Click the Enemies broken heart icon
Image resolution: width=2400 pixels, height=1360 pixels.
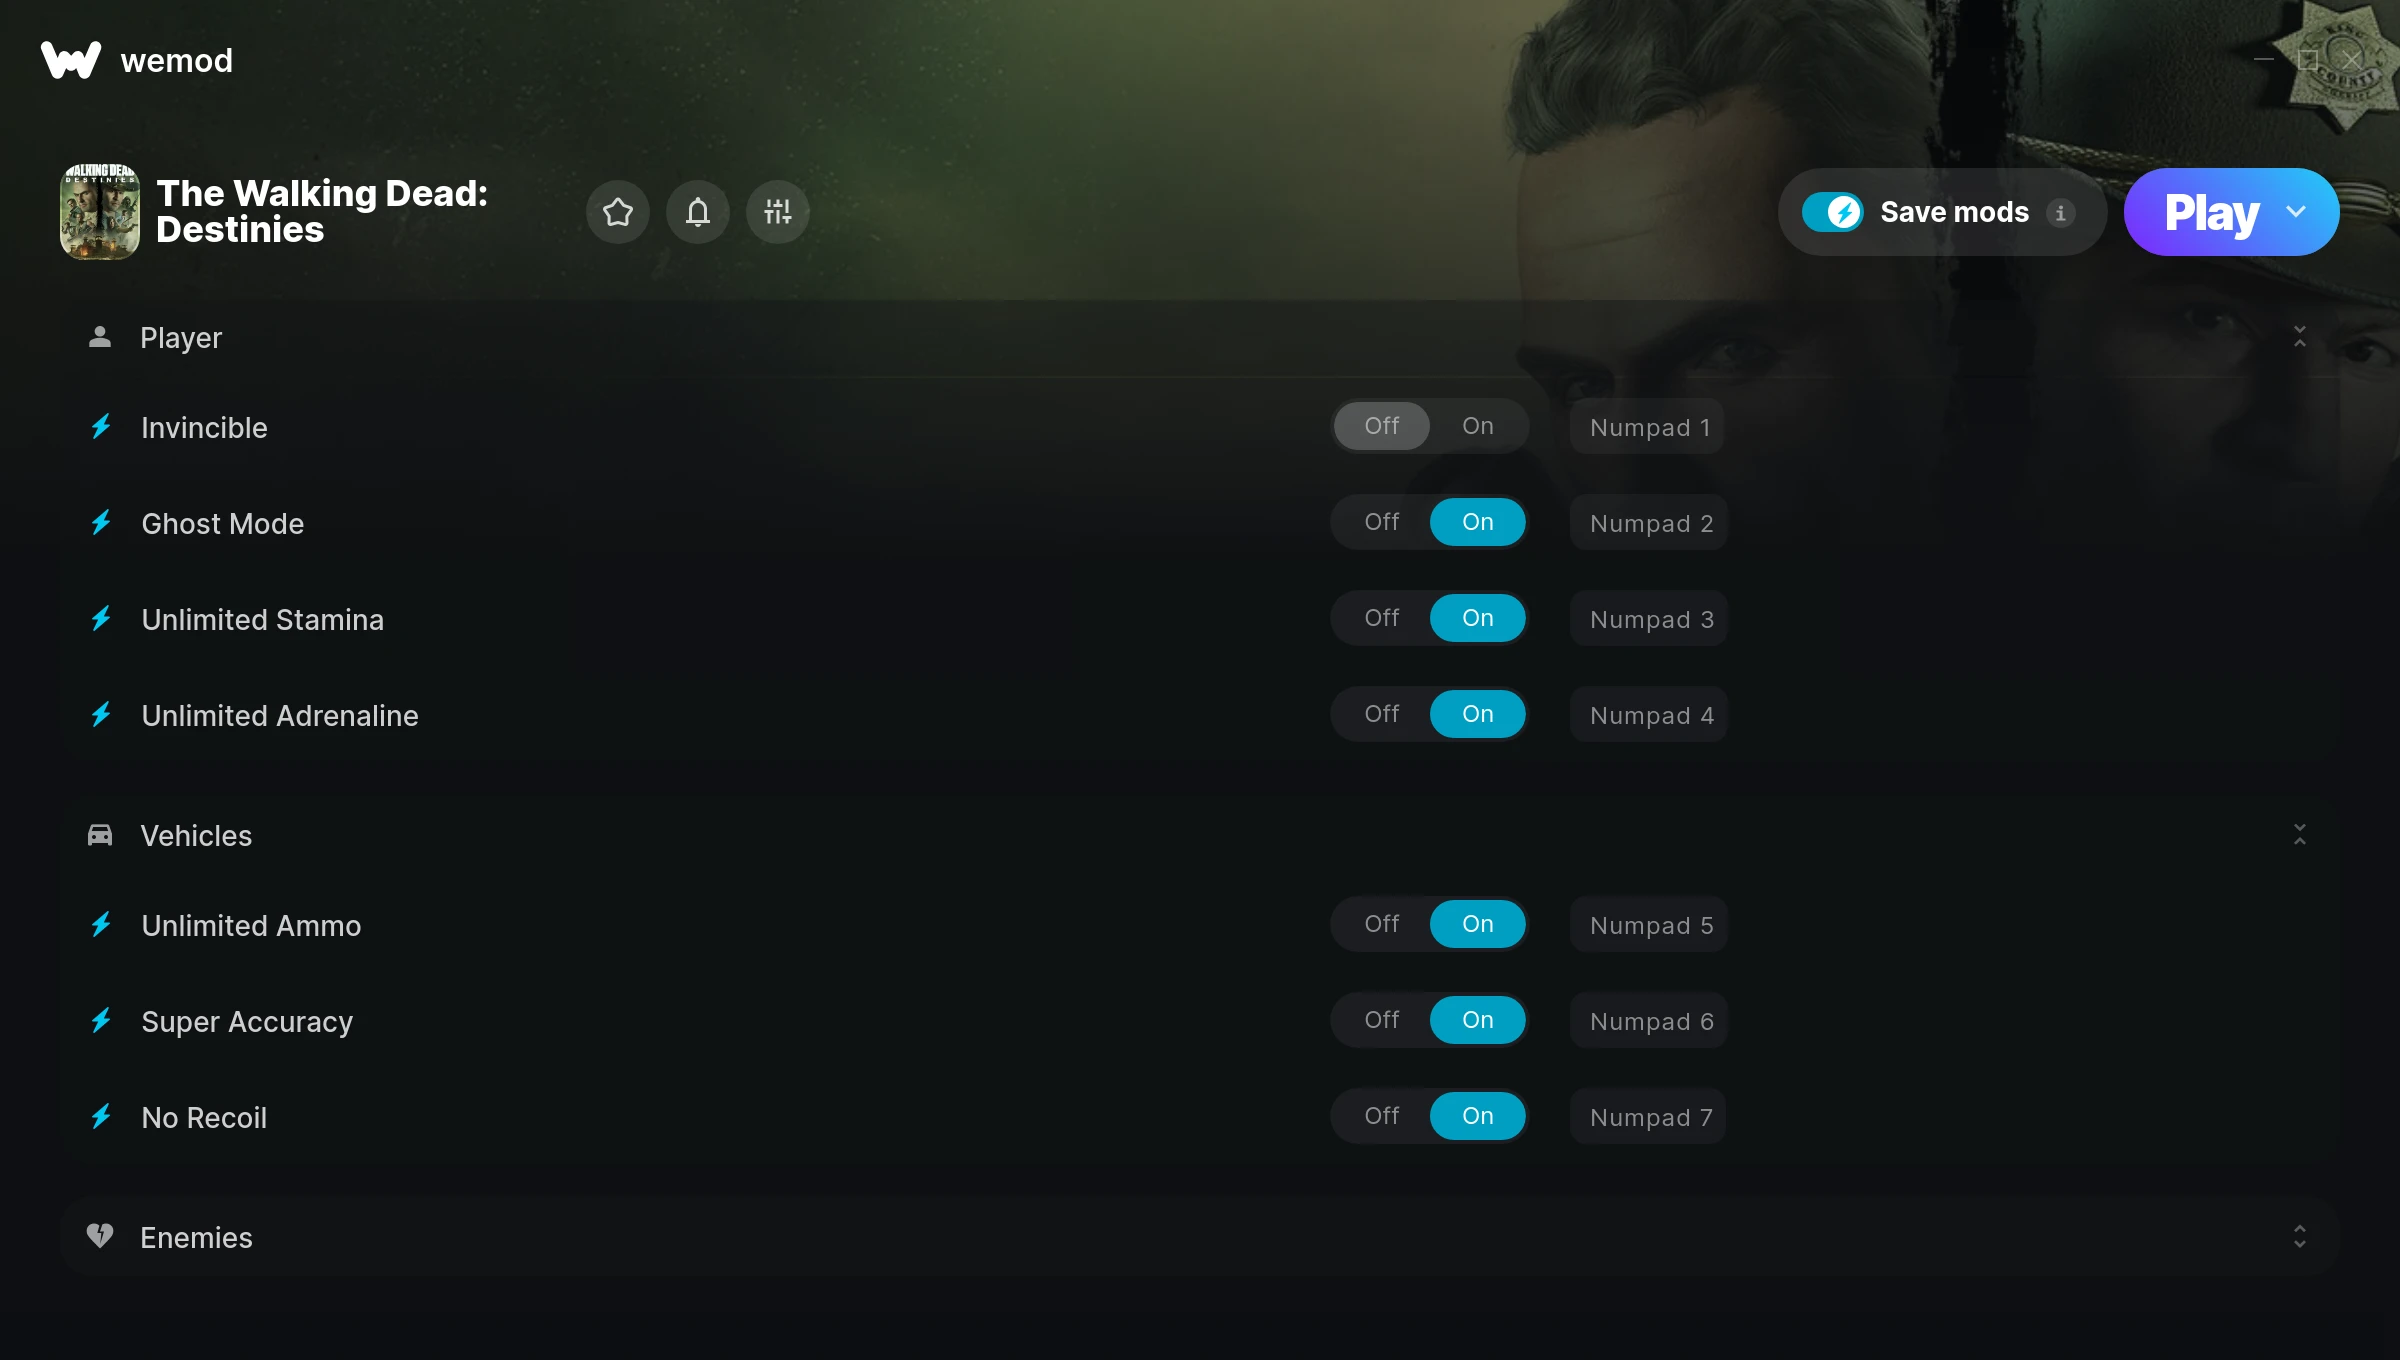[99, 1236]
